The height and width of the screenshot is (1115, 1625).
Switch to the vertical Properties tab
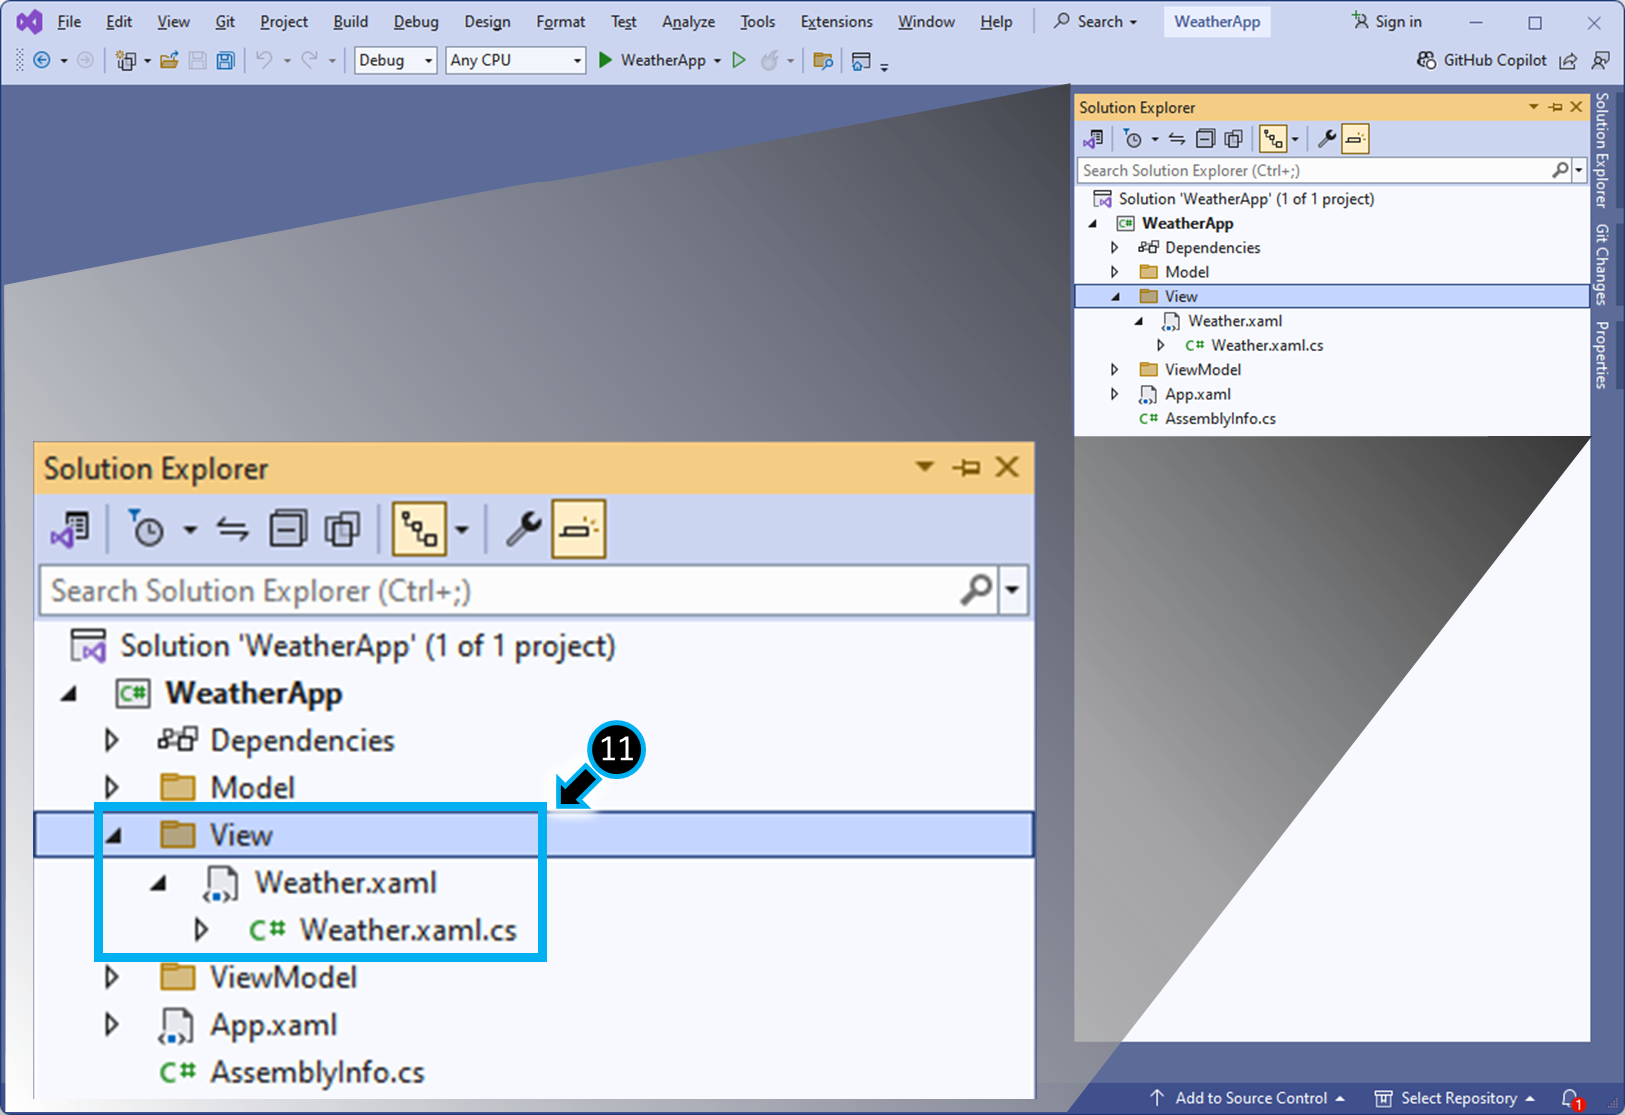point(1602,355)
